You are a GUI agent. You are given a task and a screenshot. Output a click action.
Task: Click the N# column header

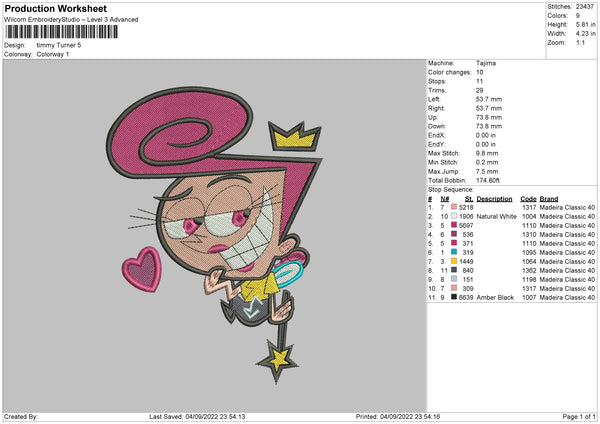click(445, 199)
